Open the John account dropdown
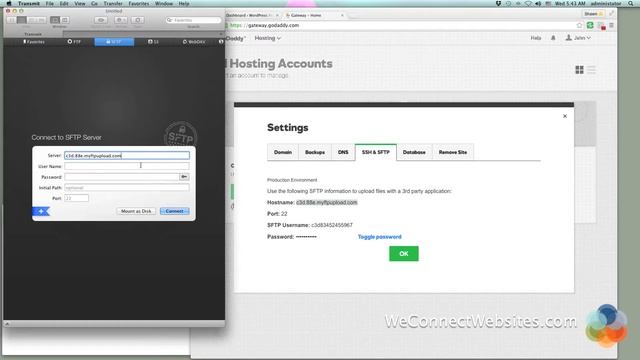This screenshot has width=640, height=360. click(578, 38)
